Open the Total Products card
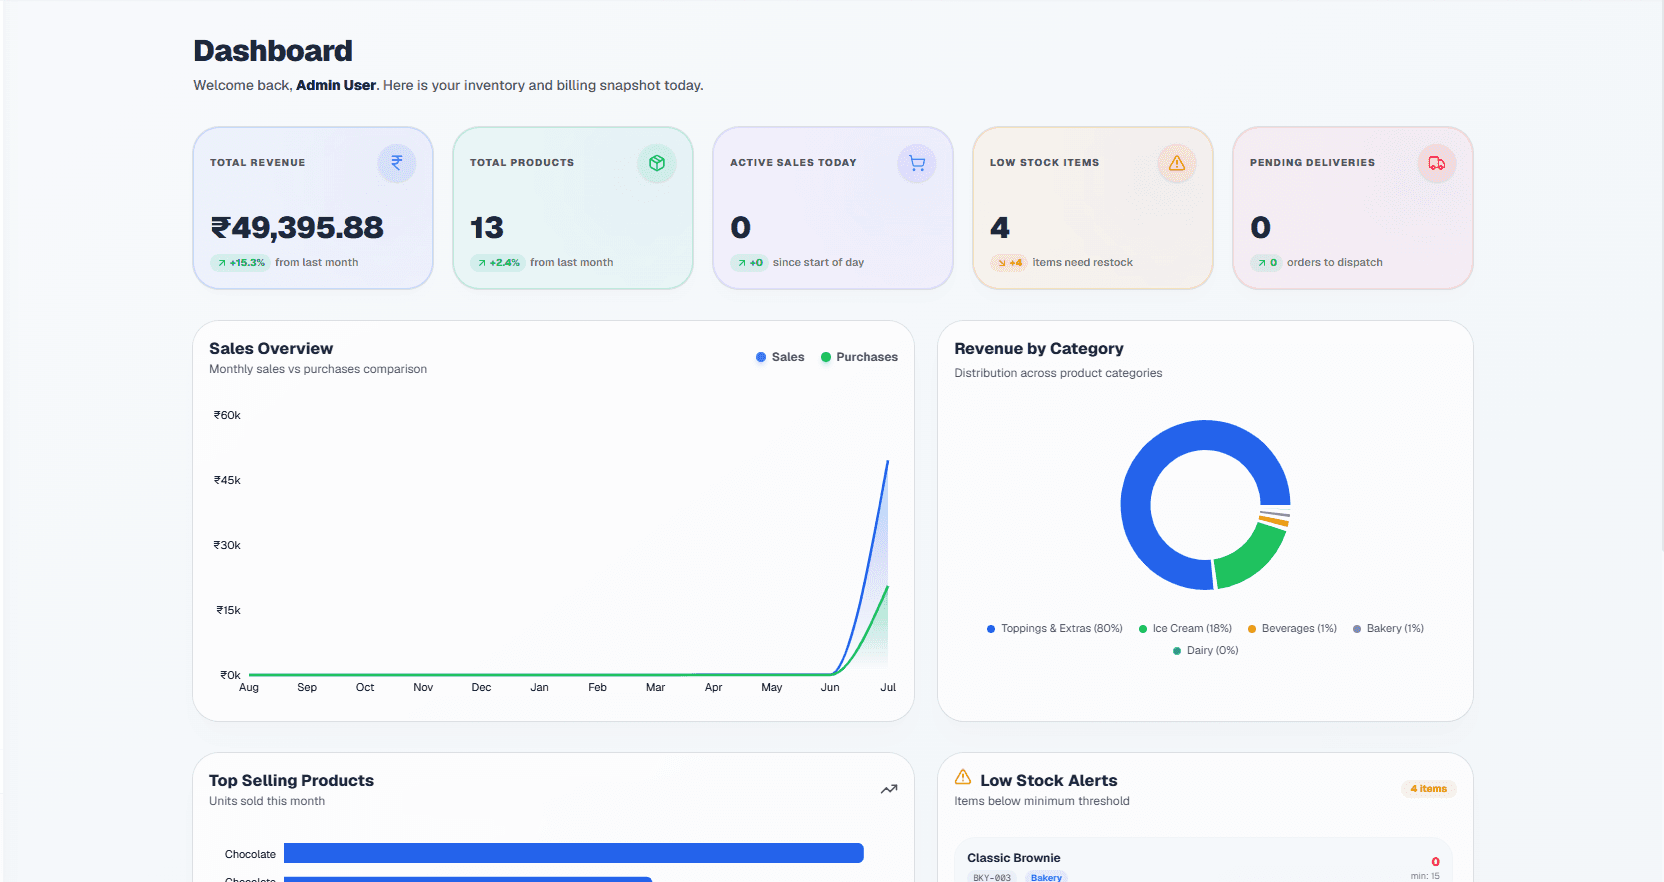 pyautogui.click(x=573, y=208)
